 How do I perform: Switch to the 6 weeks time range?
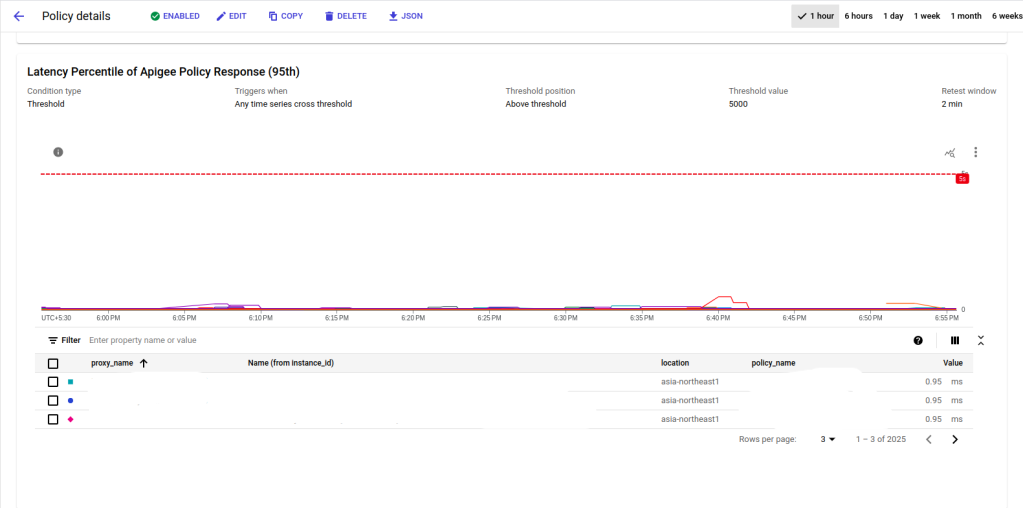point(1007,16)
